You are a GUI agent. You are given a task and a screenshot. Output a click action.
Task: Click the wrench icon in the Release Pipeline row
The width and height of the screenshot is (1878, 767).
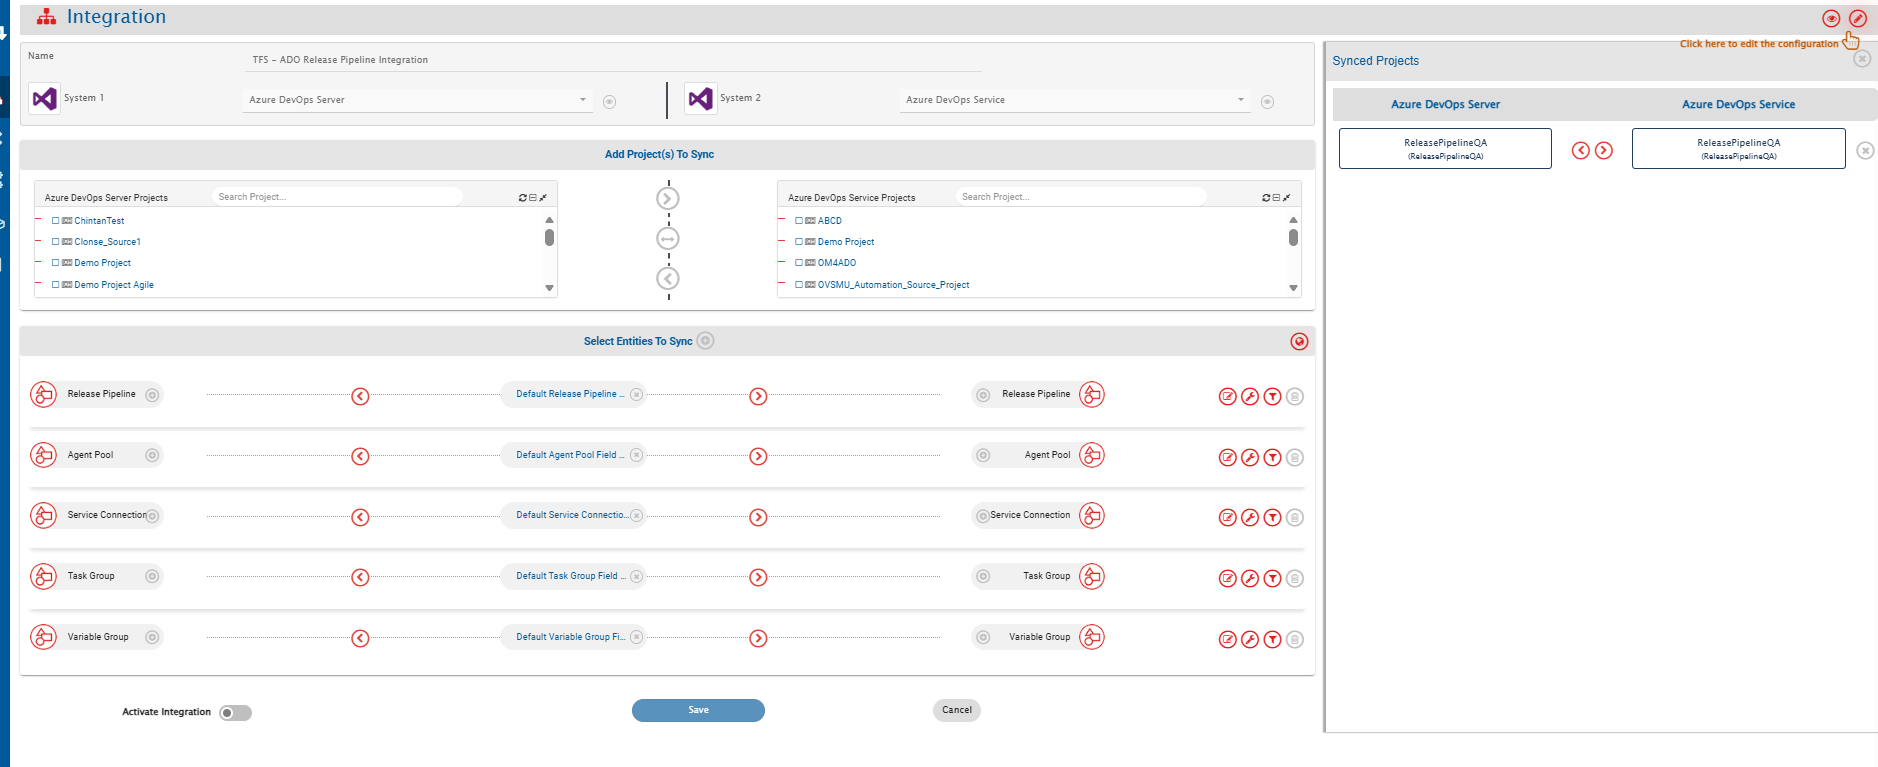(1250, 397)
